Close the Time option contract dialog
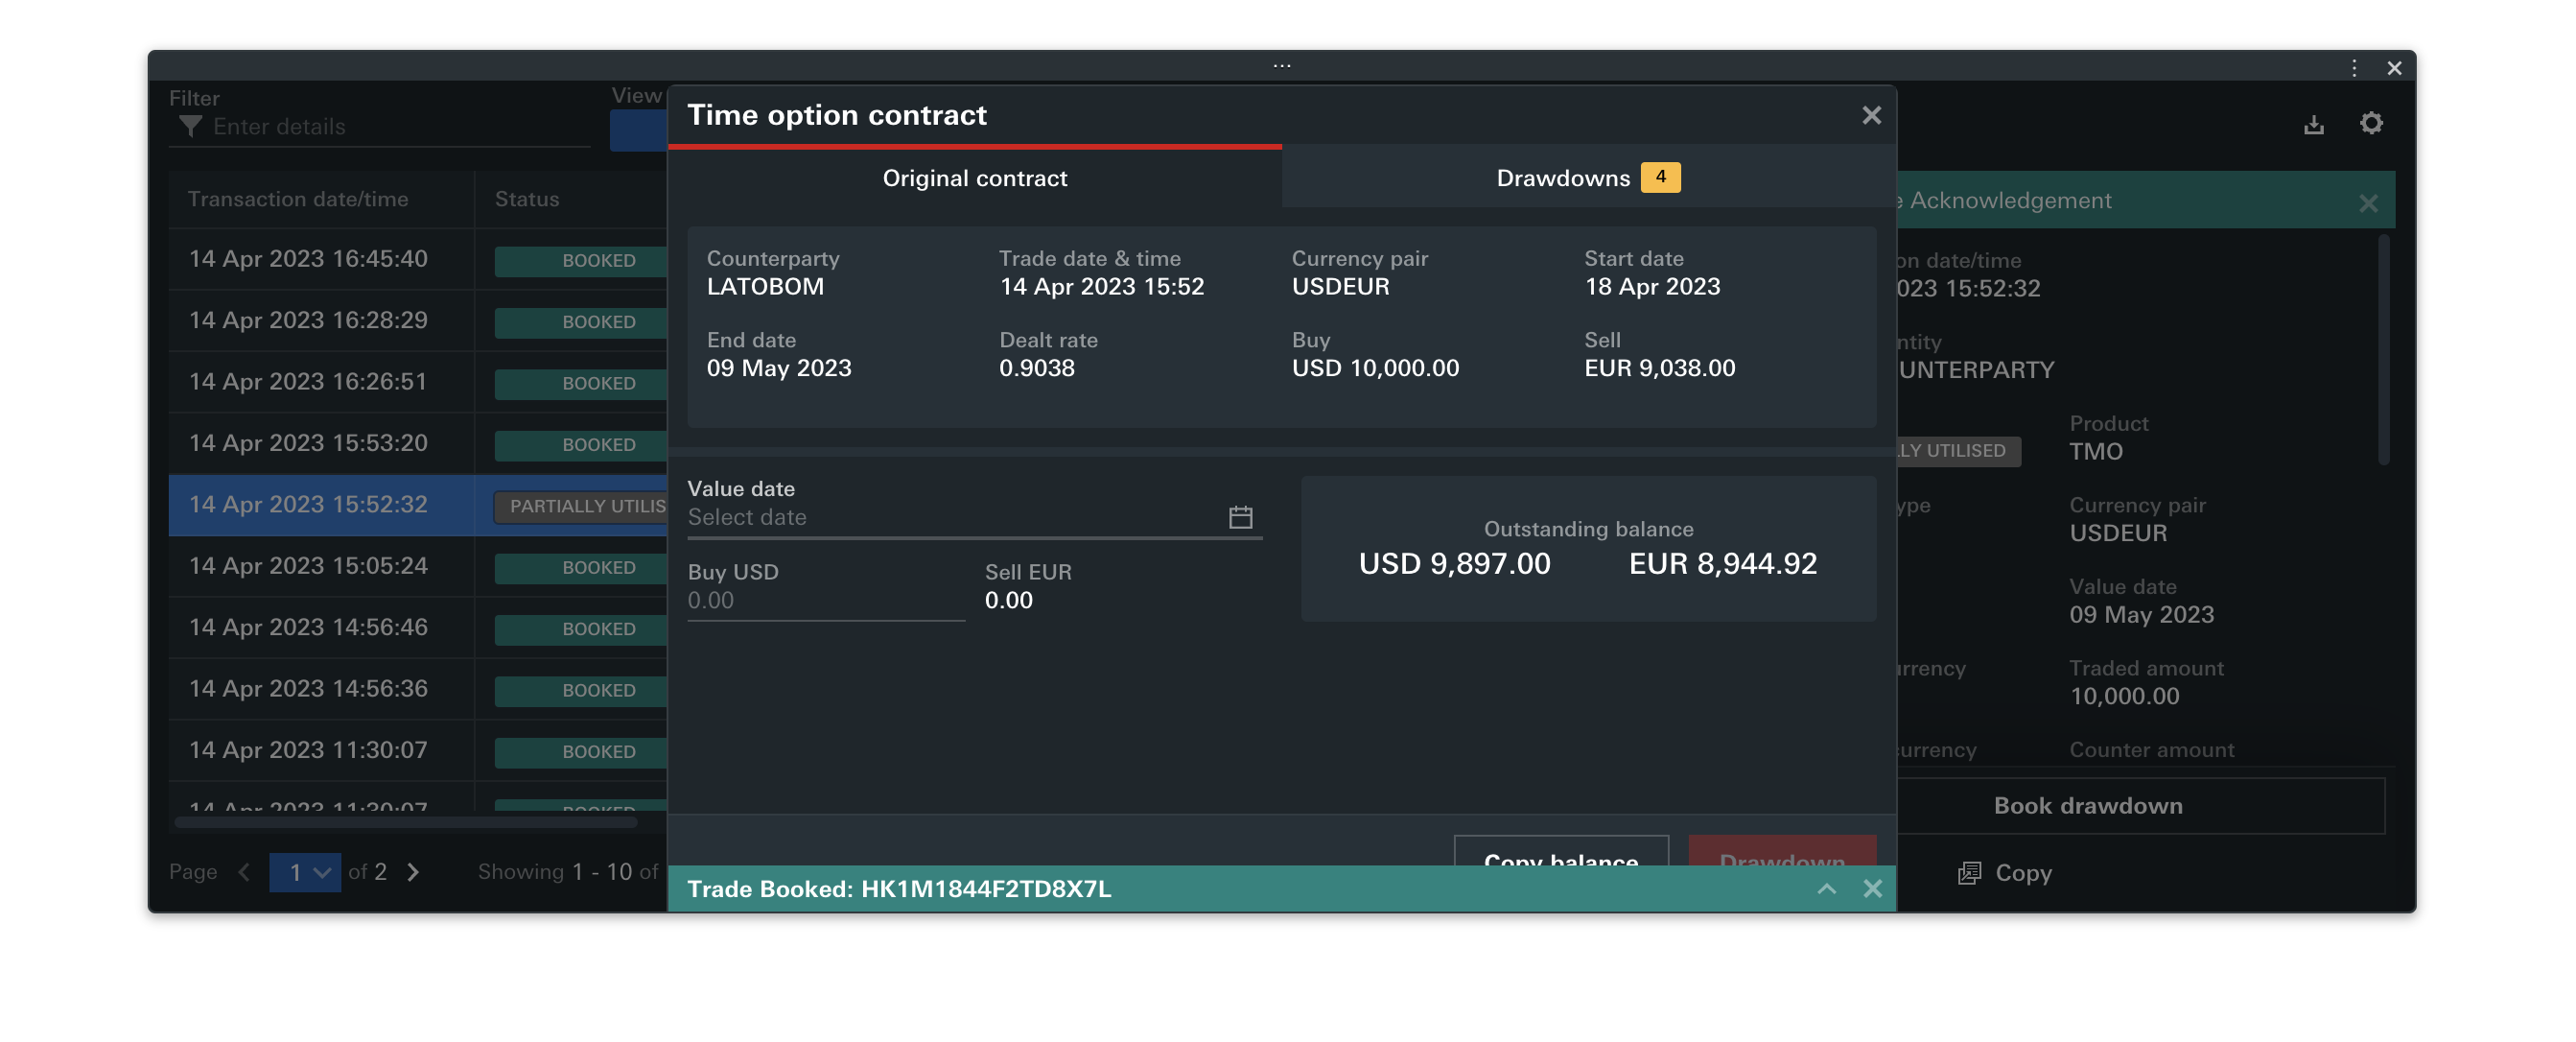The image size is (2576, 1042). pos(1871,115)
